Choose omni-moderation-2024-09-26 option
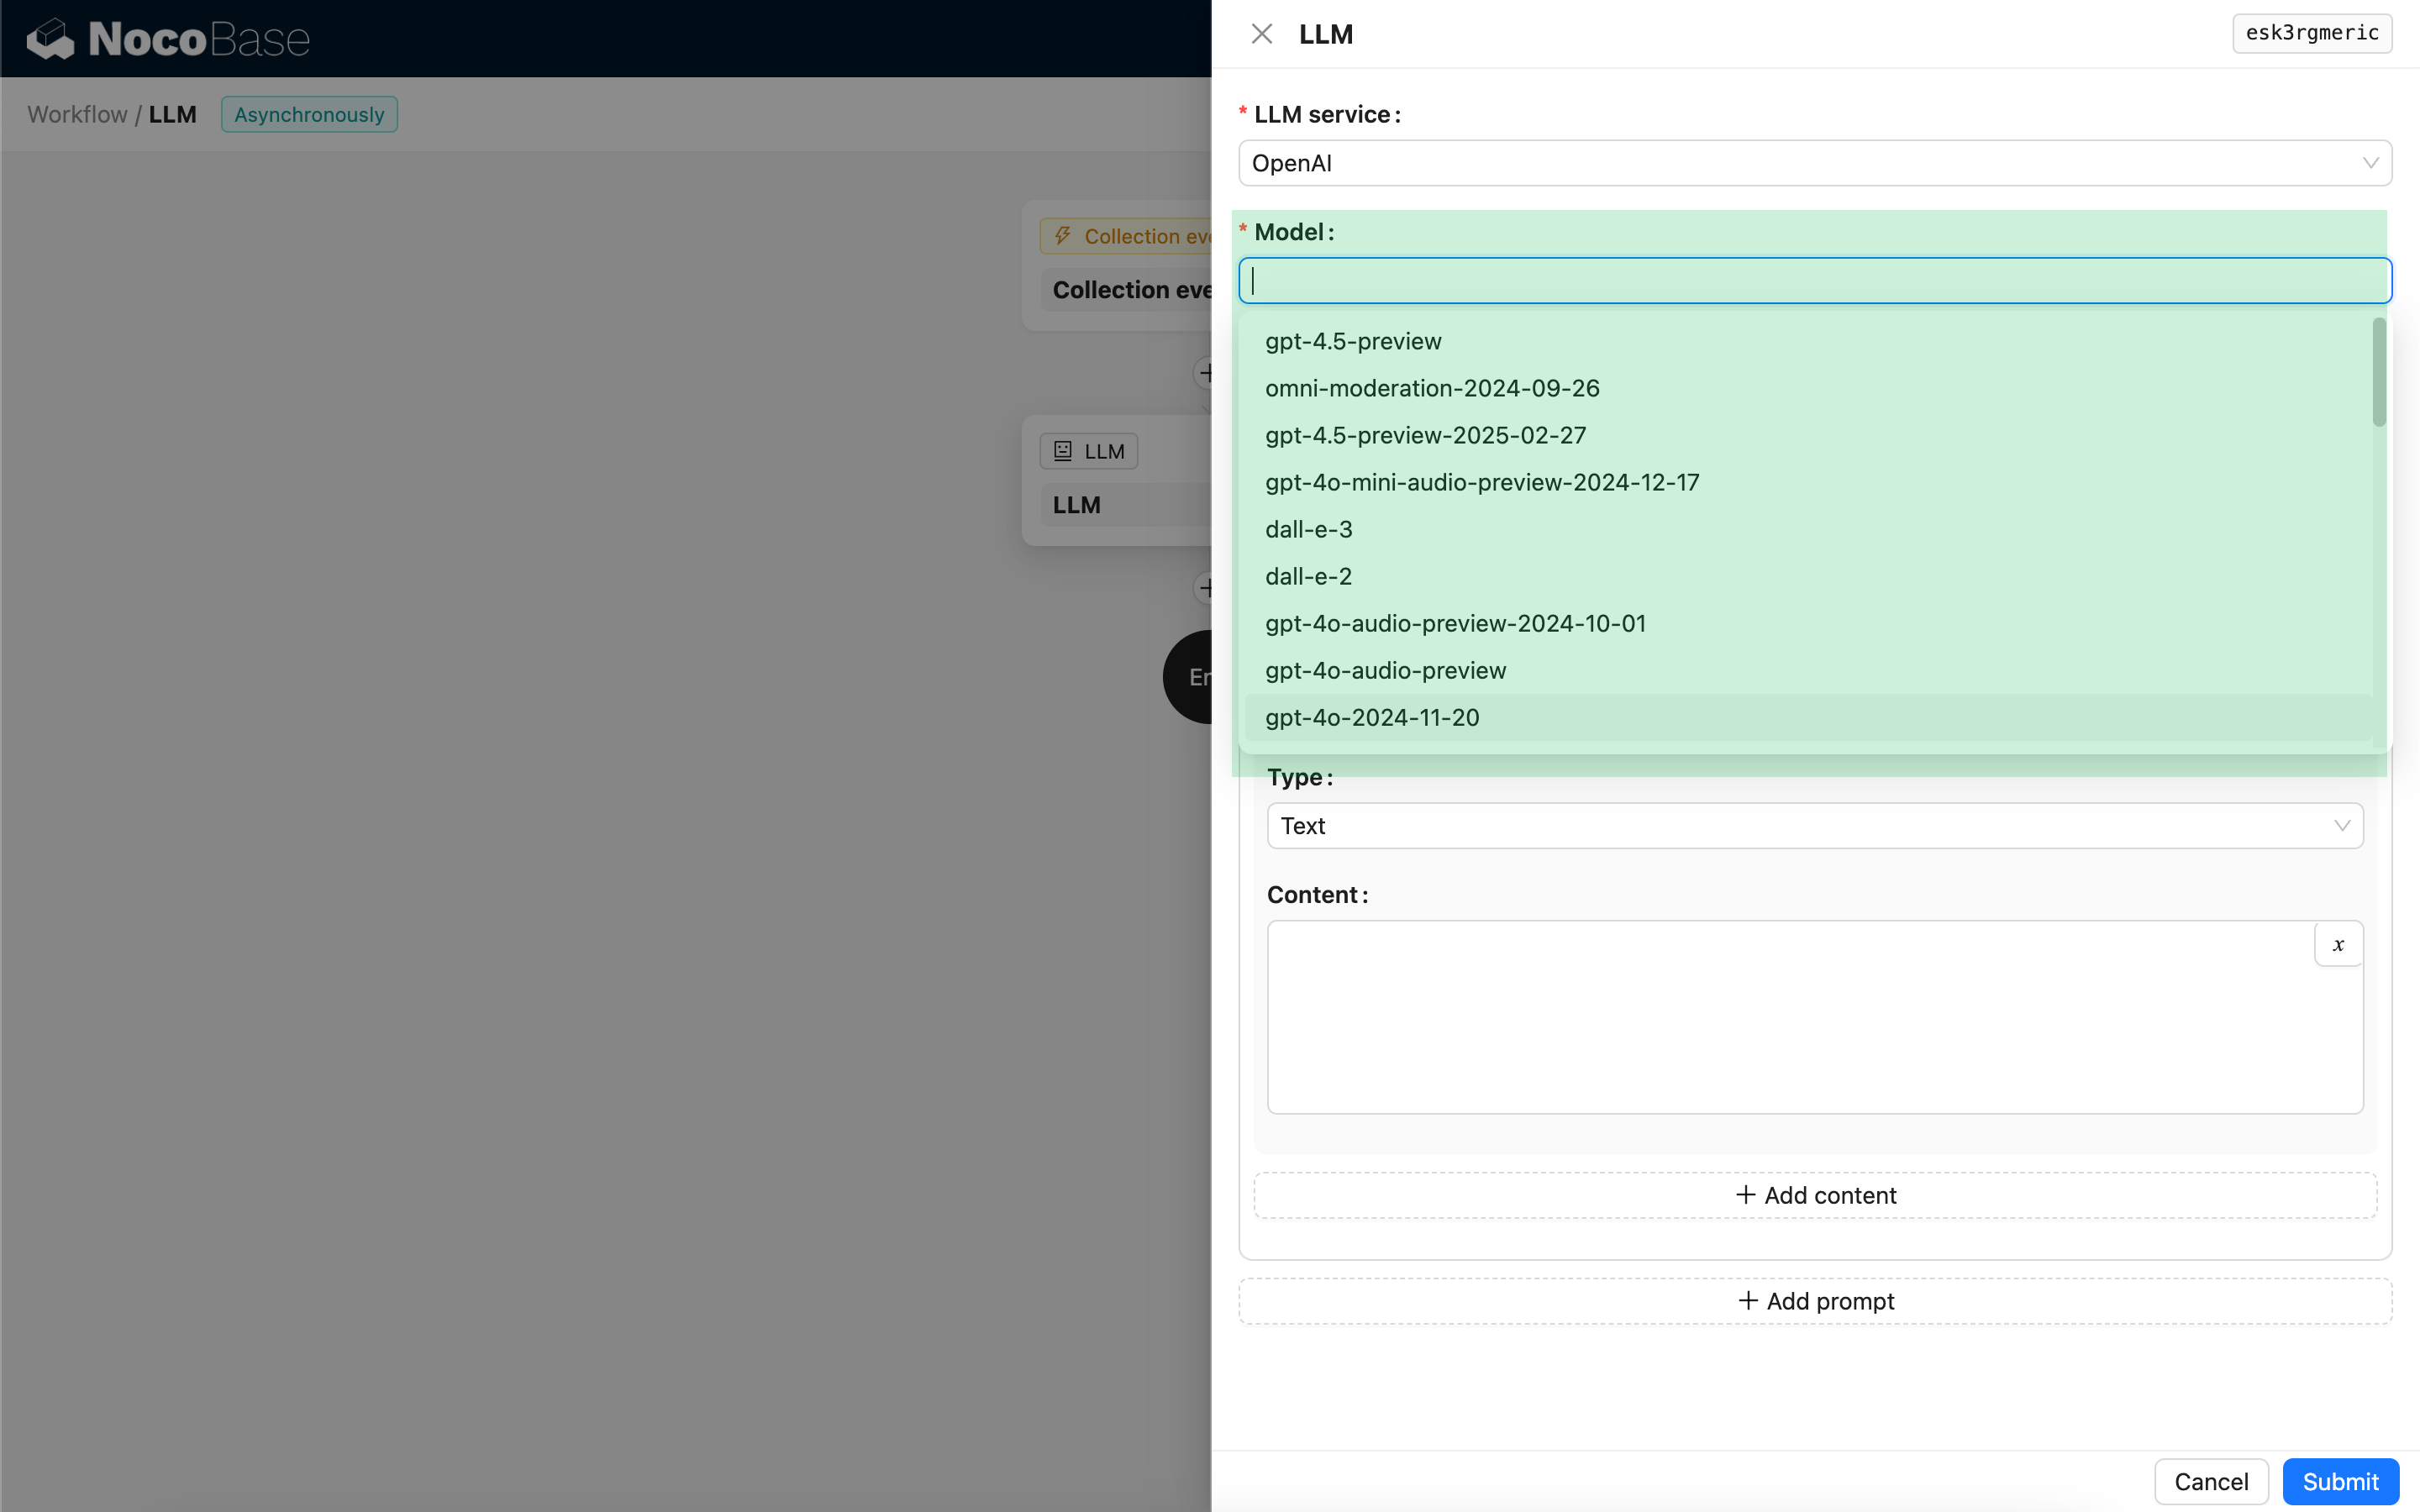 [1432, 388]
